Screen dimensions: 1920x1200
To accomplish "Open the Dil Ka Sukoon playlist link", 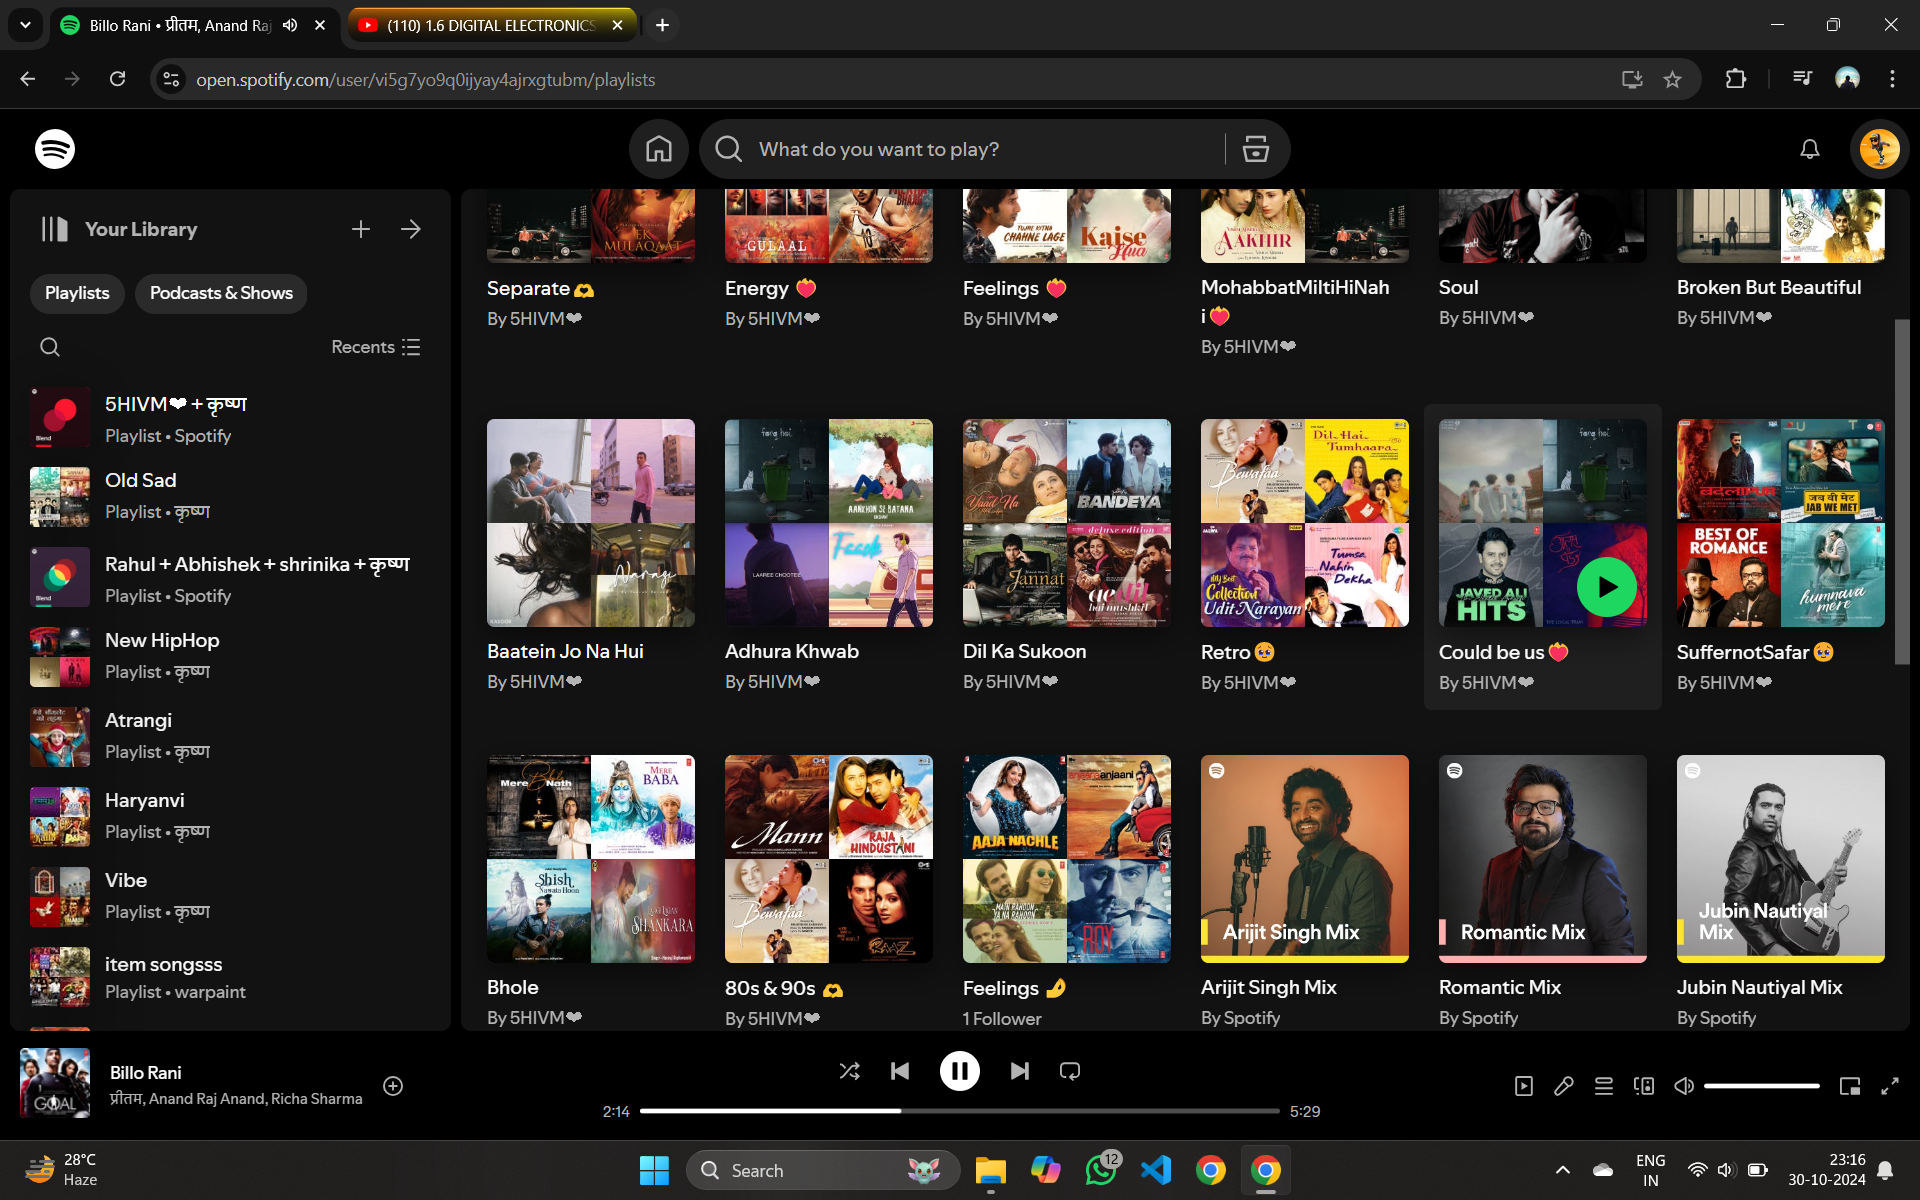I will (1024, 651).
